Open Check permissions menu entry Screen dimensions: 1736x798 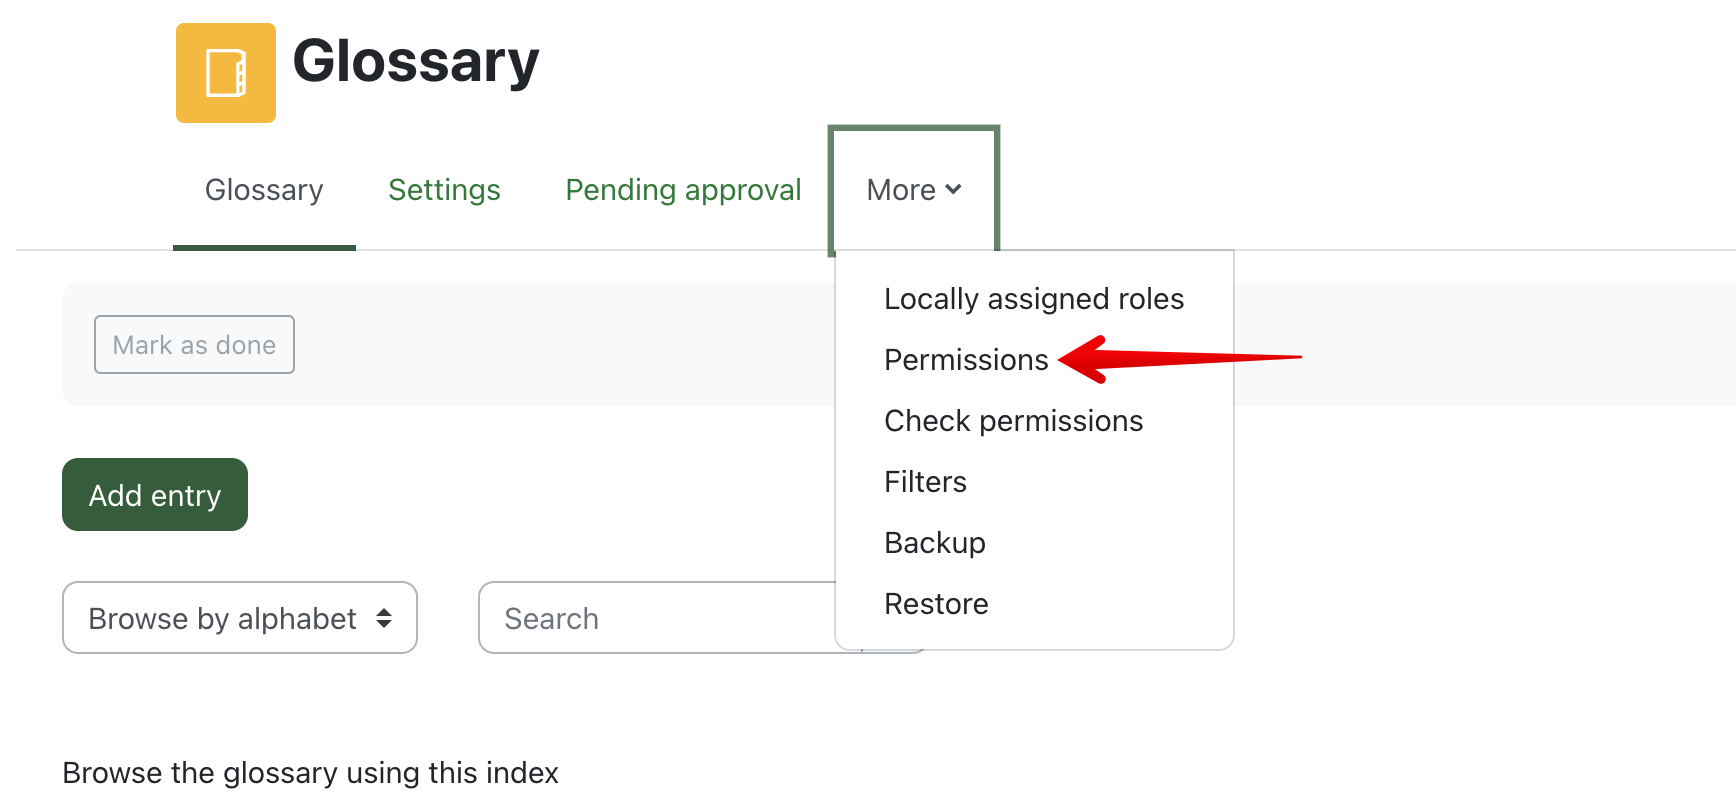(1013, 421)
